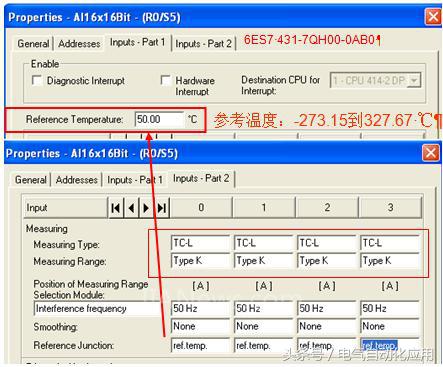
Task: Open Measuring Range Type K for input 3
Action: click(390, 260)
